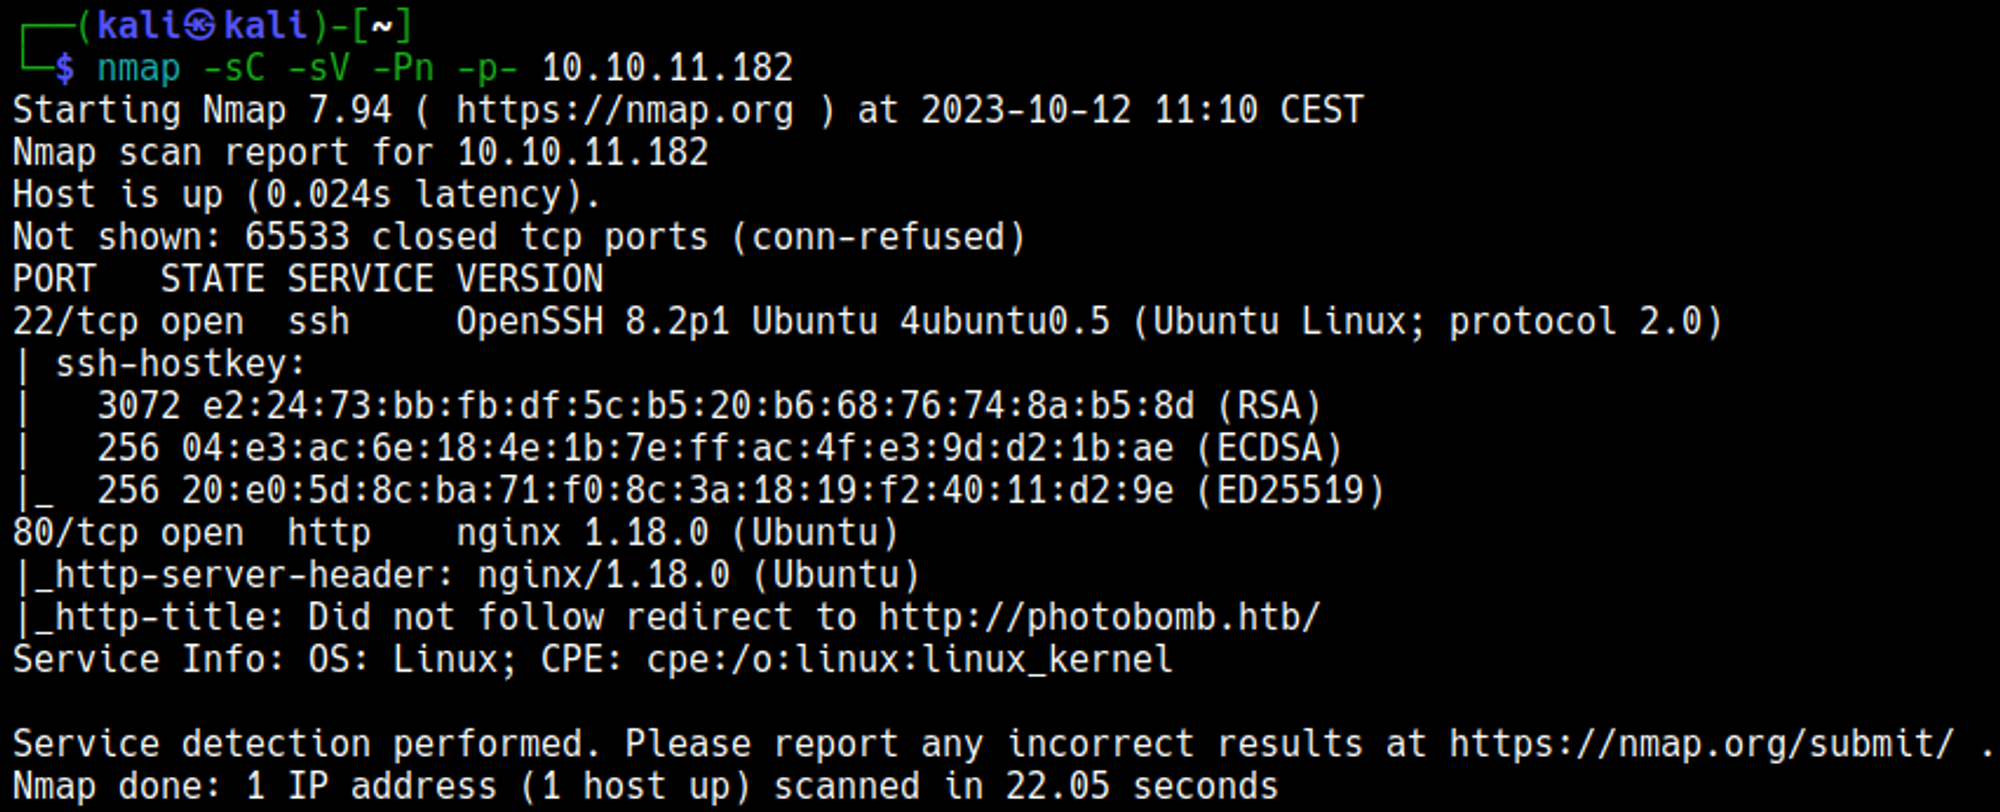The height and width of the screenshot is (812, 2000).
Task: Click the Kali skull symbol in prompt
Action: point(199,25)
